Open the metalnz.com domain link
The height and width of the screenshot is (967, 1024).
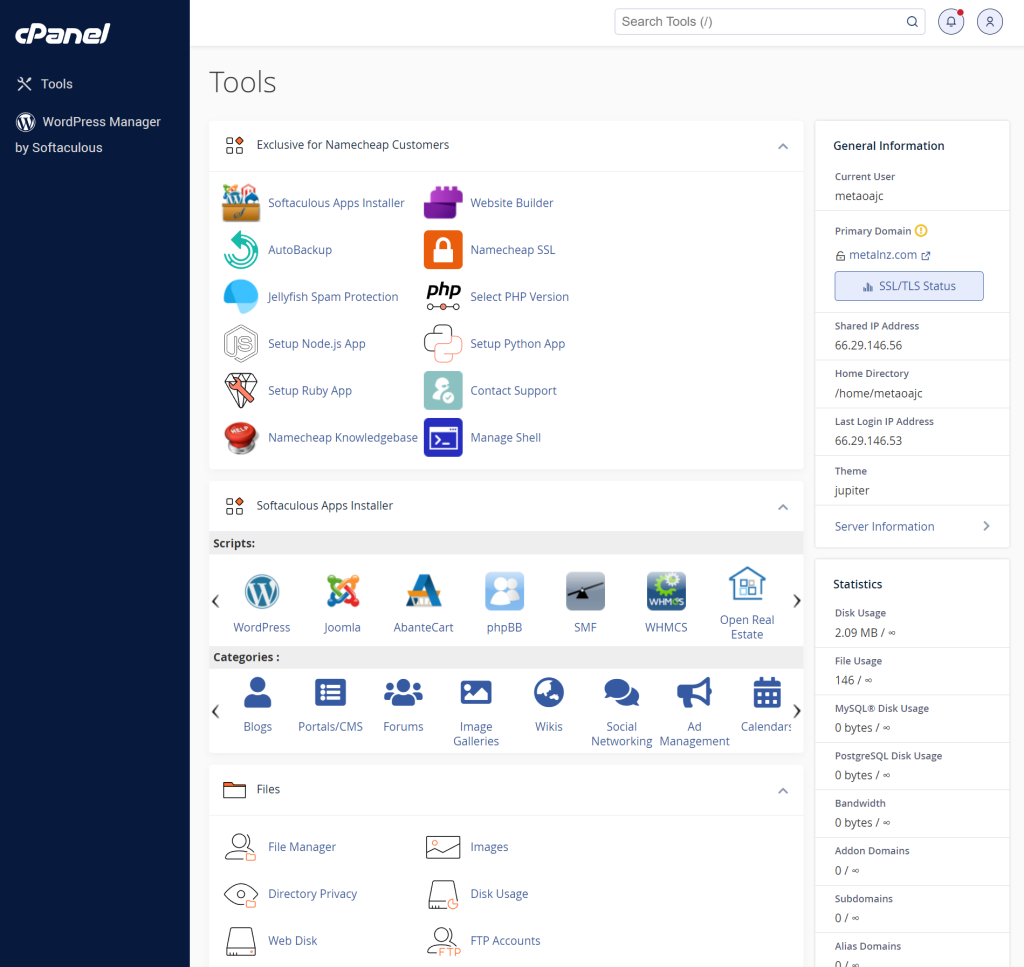coord(883,255)
